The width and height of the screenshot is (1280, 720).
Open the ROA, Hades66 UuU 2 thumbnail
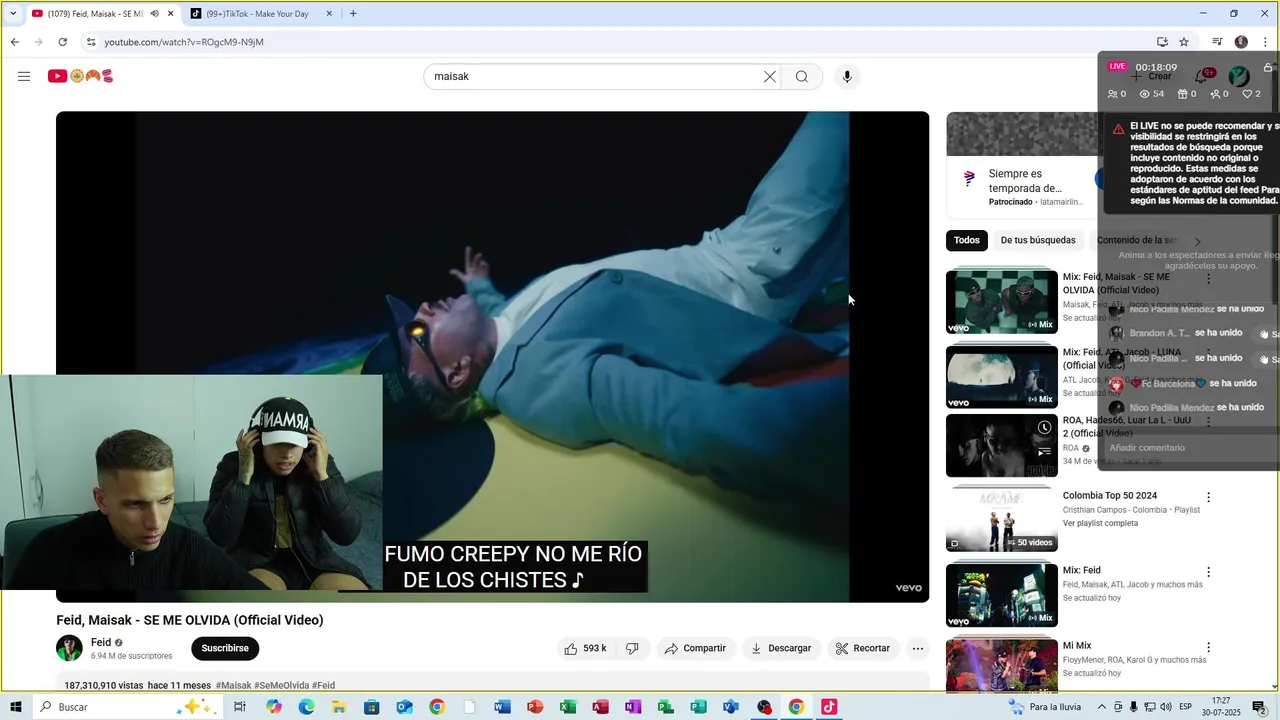tap(1001, 445)
